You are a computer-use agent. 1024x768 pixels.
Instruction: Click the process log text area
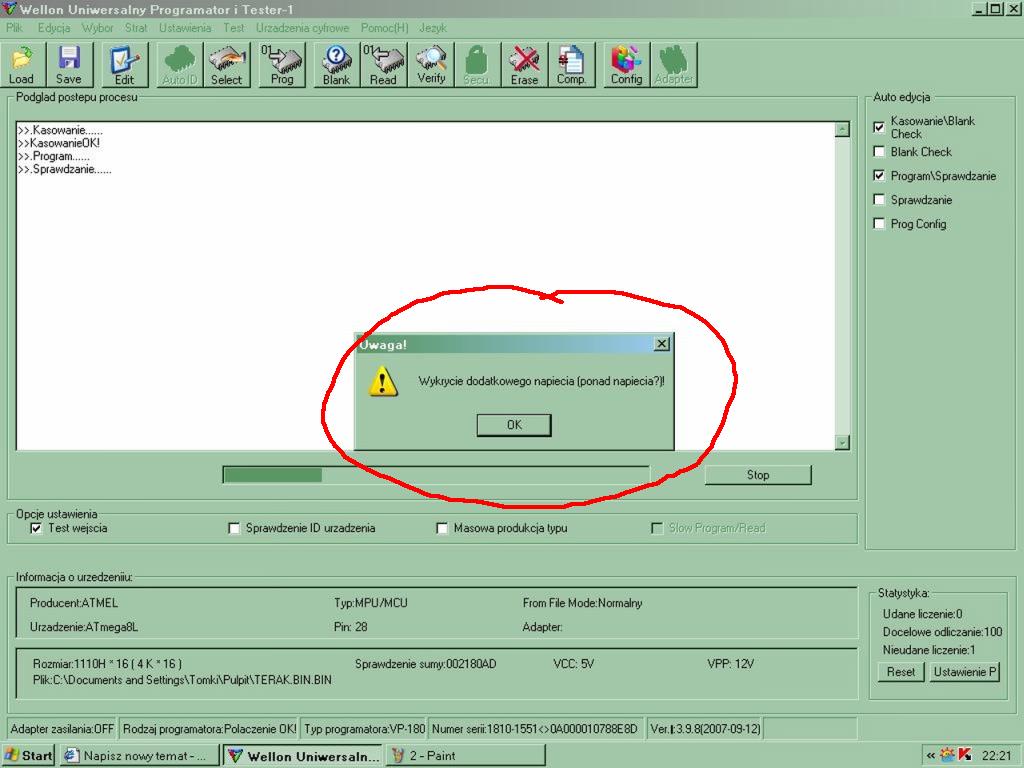[x=426, y=285]
